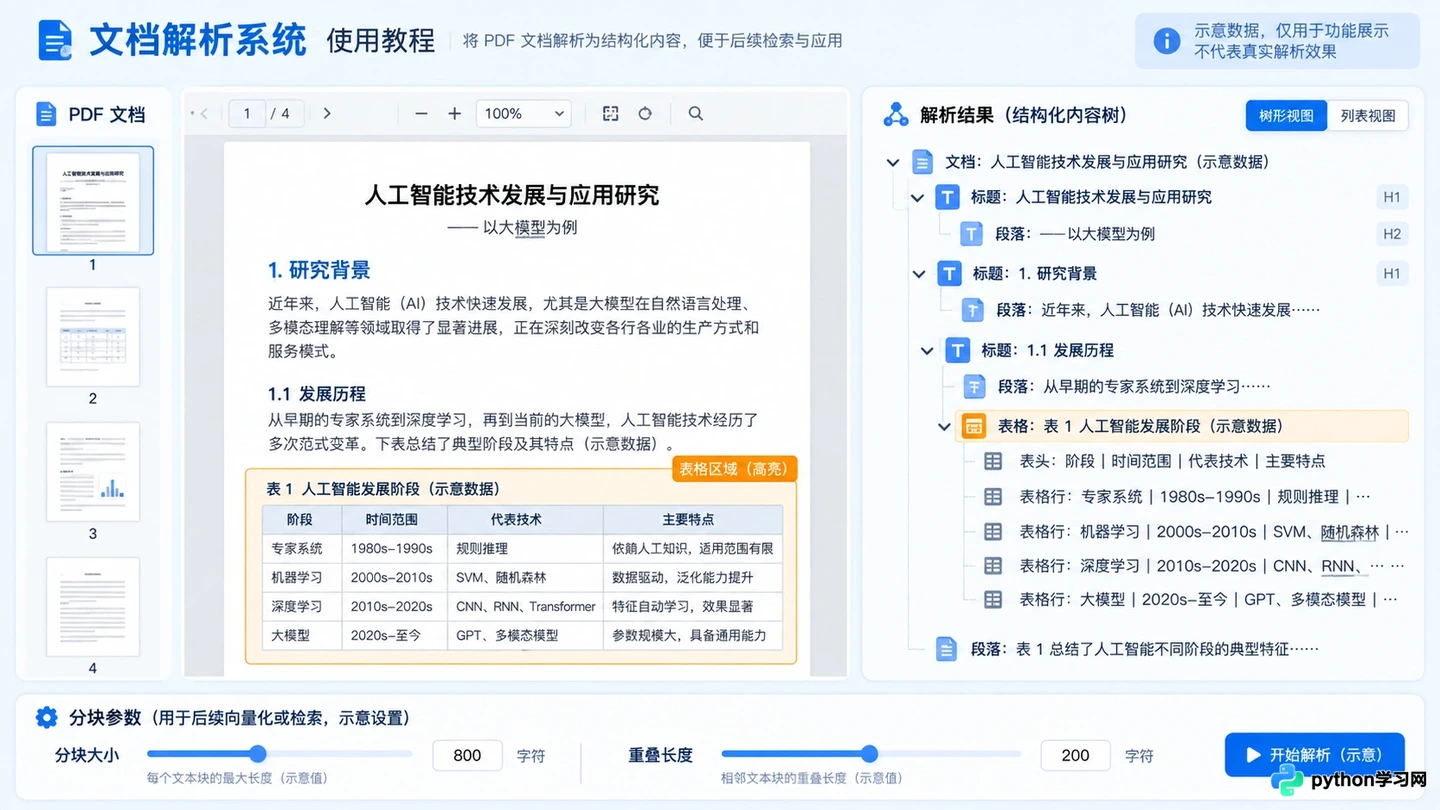The width and height of the screenshot is (1440, 810).
Task: Select page 1 thumbnail
Action: pyautogui.click(x=93, y=201)
